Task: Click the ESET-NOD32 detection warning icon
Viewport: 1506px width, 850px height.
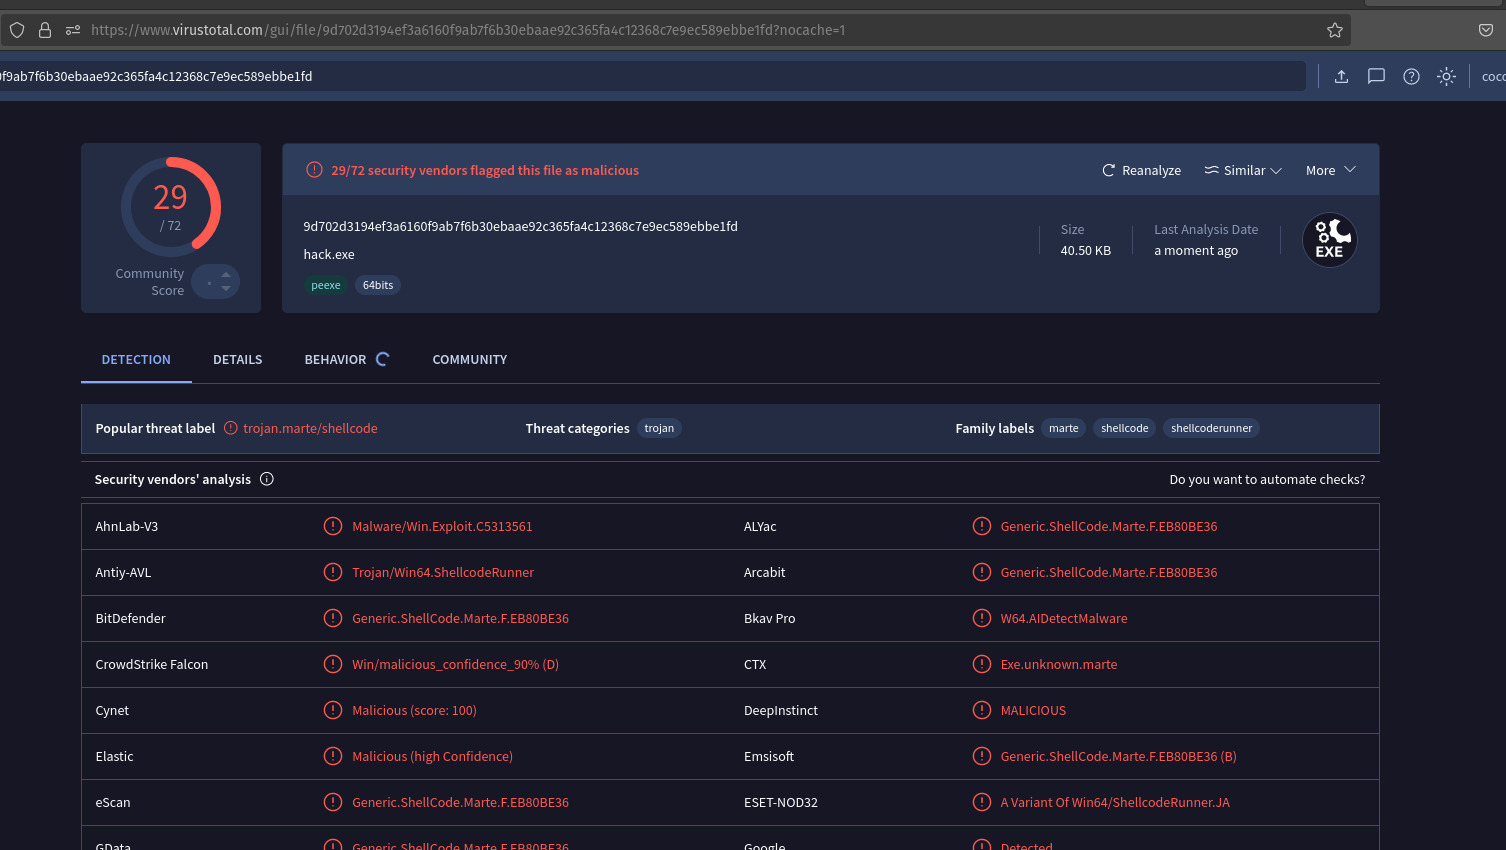Action: tap(982, 802)
